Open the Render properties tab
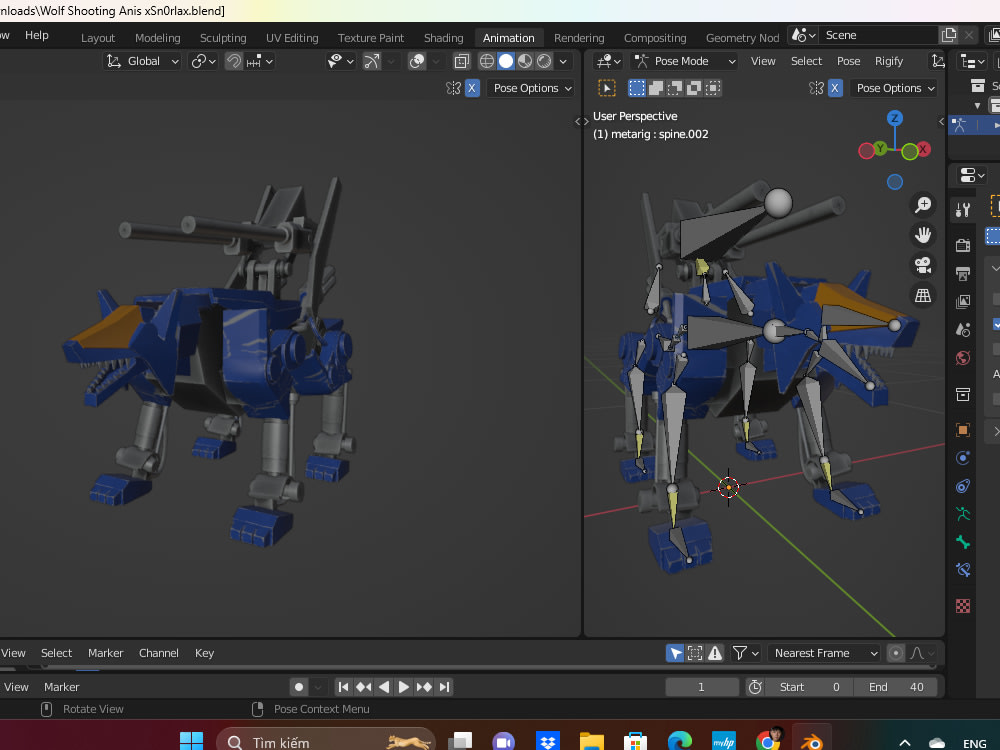This screenshot has width=1000, height=750. (963, 245)
